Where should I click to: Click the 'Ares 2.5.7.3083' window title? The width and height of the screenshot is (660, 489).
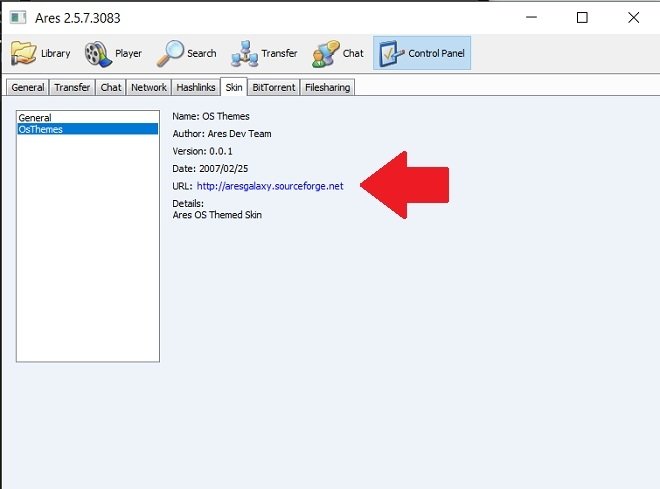coord(77,18)
